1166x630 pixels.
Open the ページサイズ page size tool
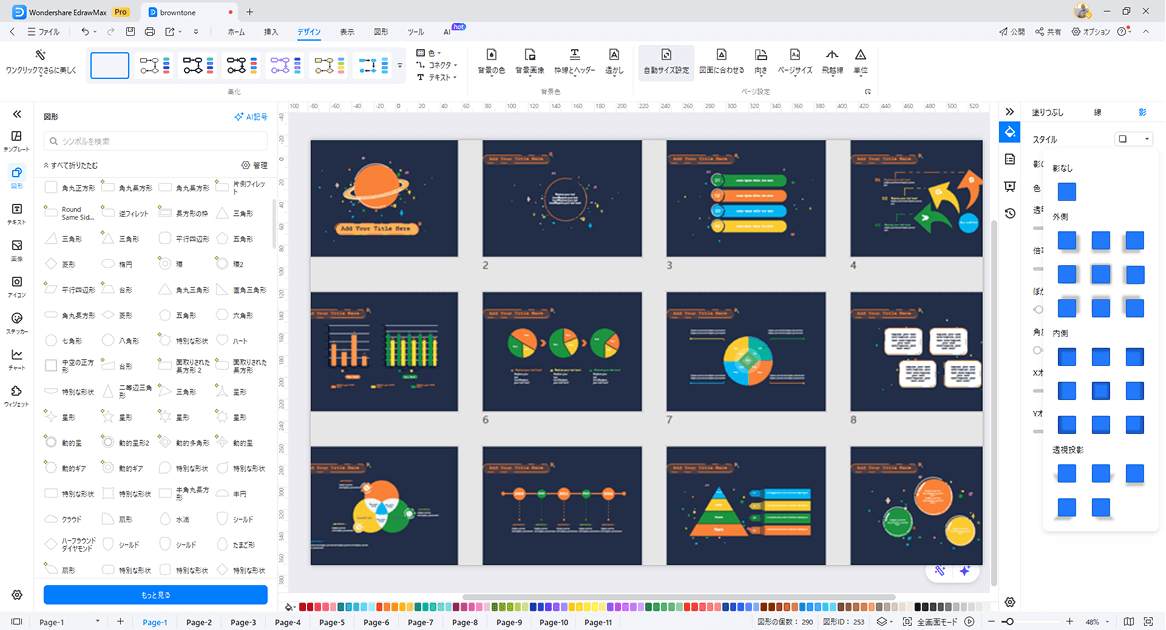[795, 56]
